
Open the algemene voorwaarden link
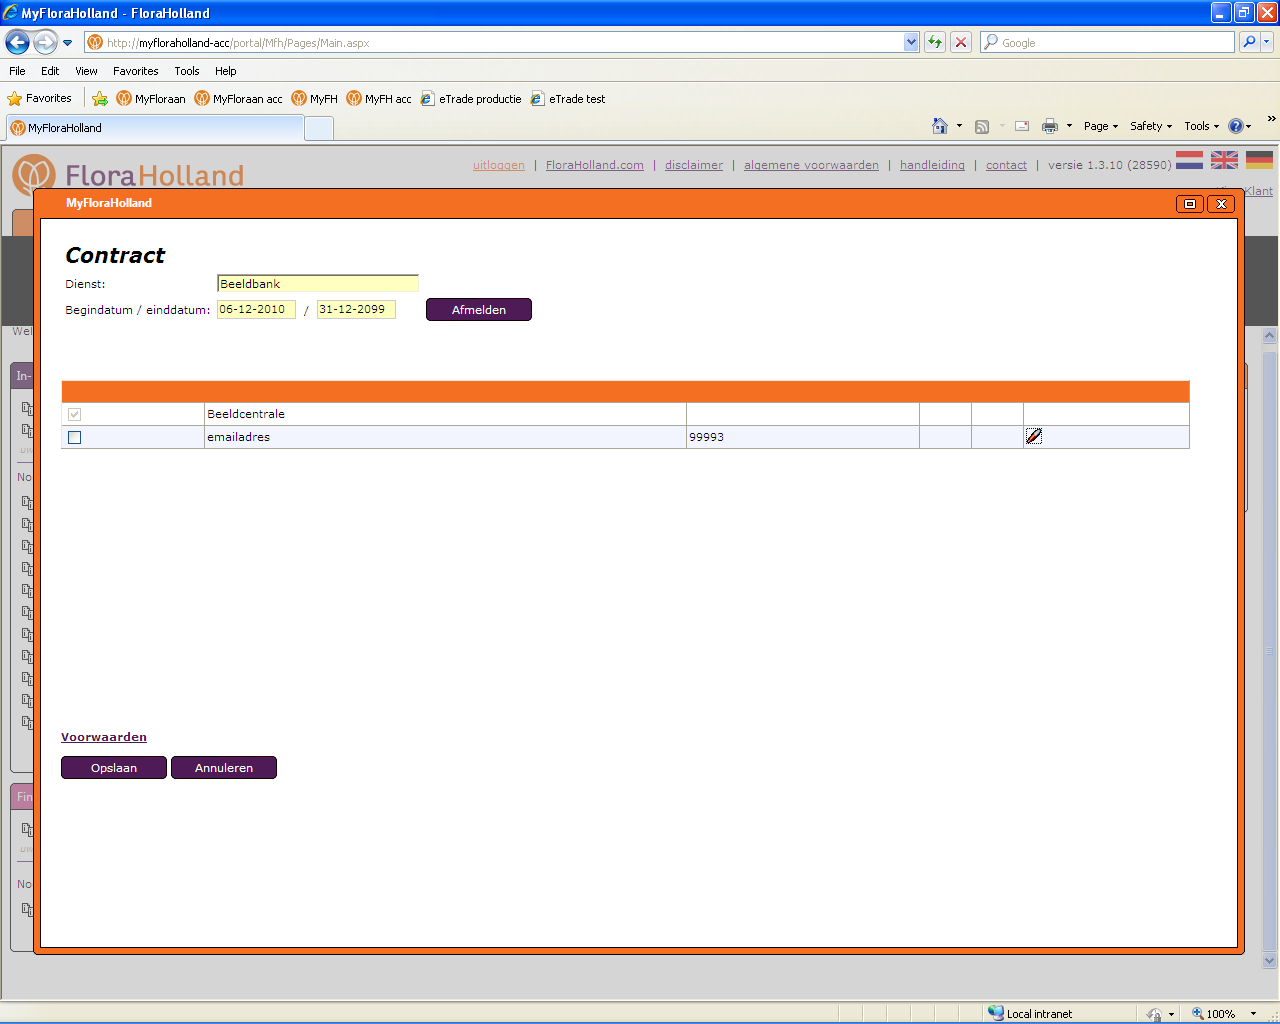click(x=811, y=165)
